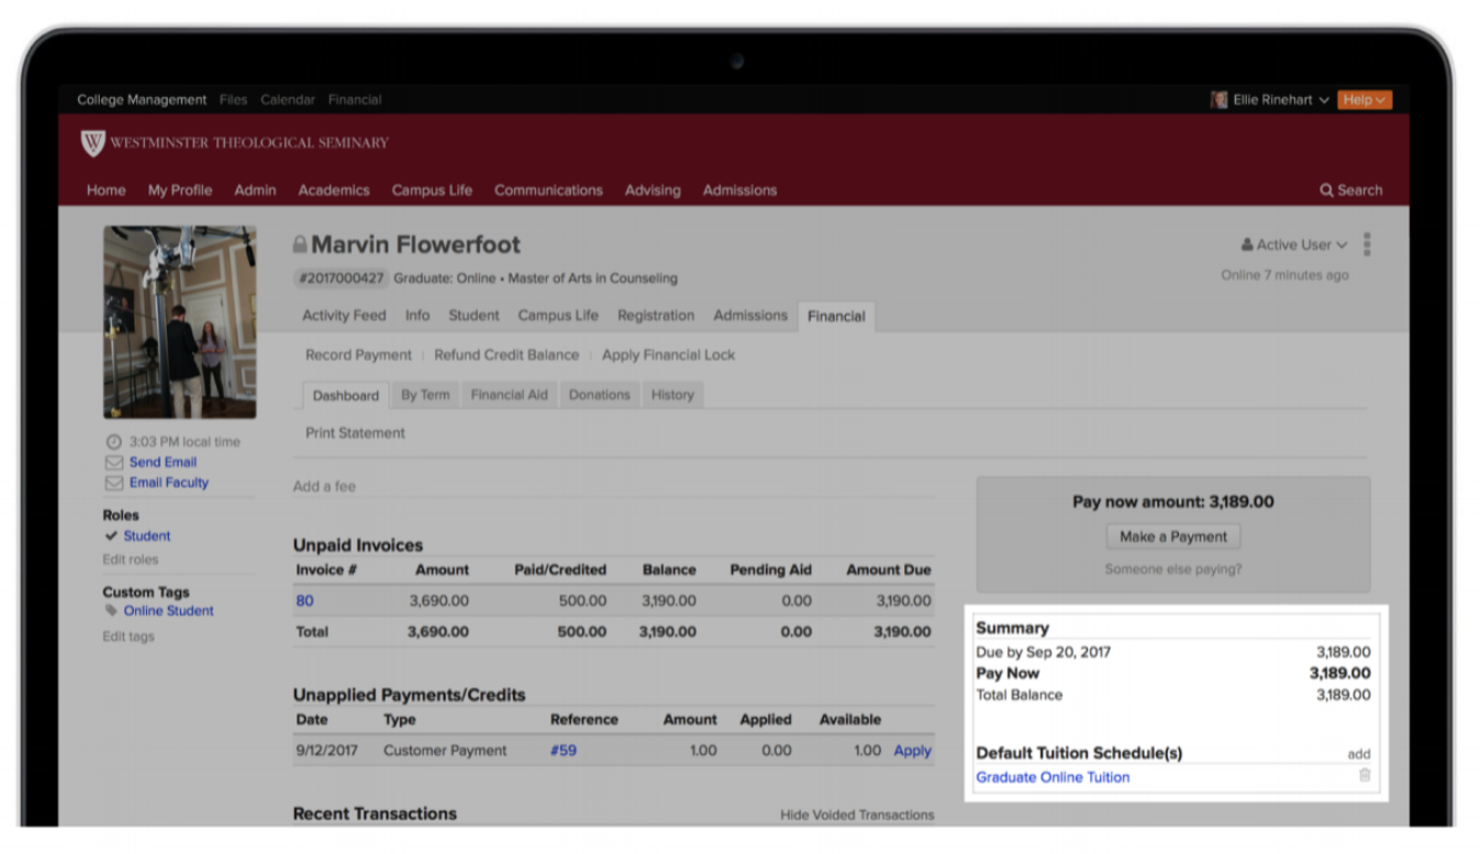
Task: Click the Student role link
Action: [147, 536]
